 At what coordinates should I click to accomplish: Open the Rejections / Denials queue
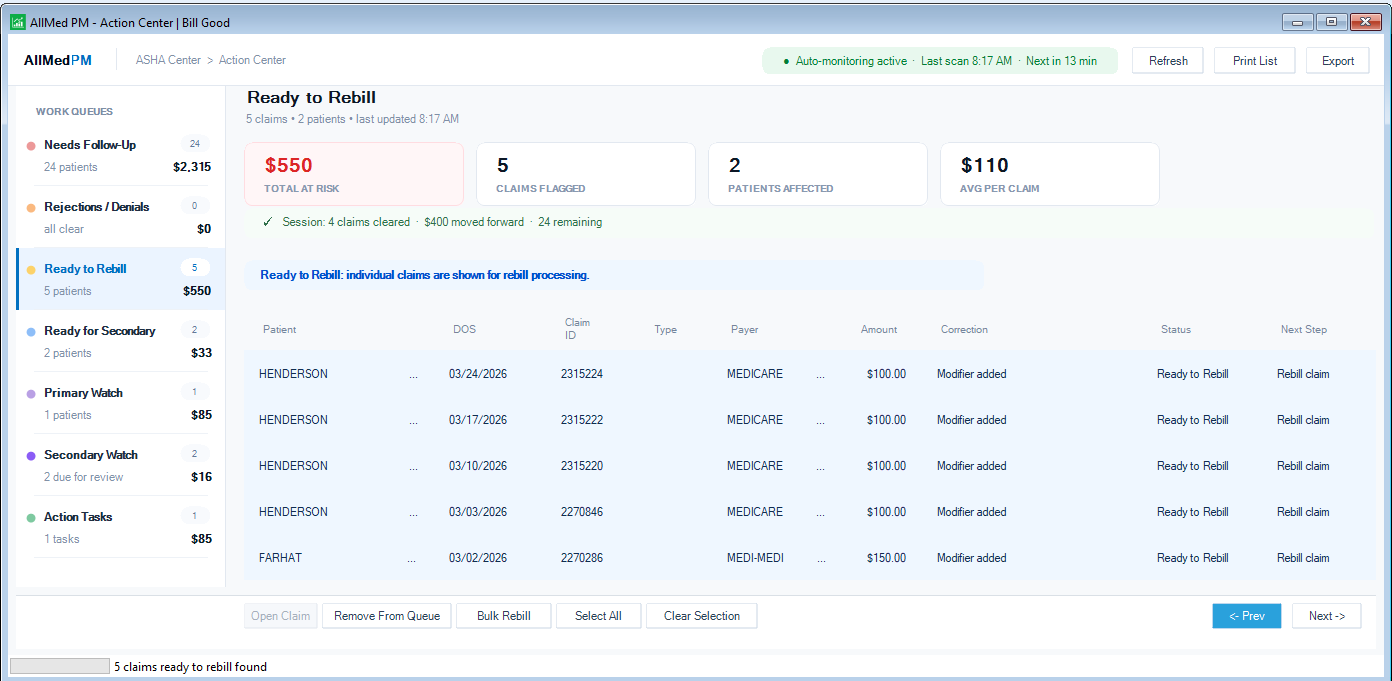(x=120, y=217)
